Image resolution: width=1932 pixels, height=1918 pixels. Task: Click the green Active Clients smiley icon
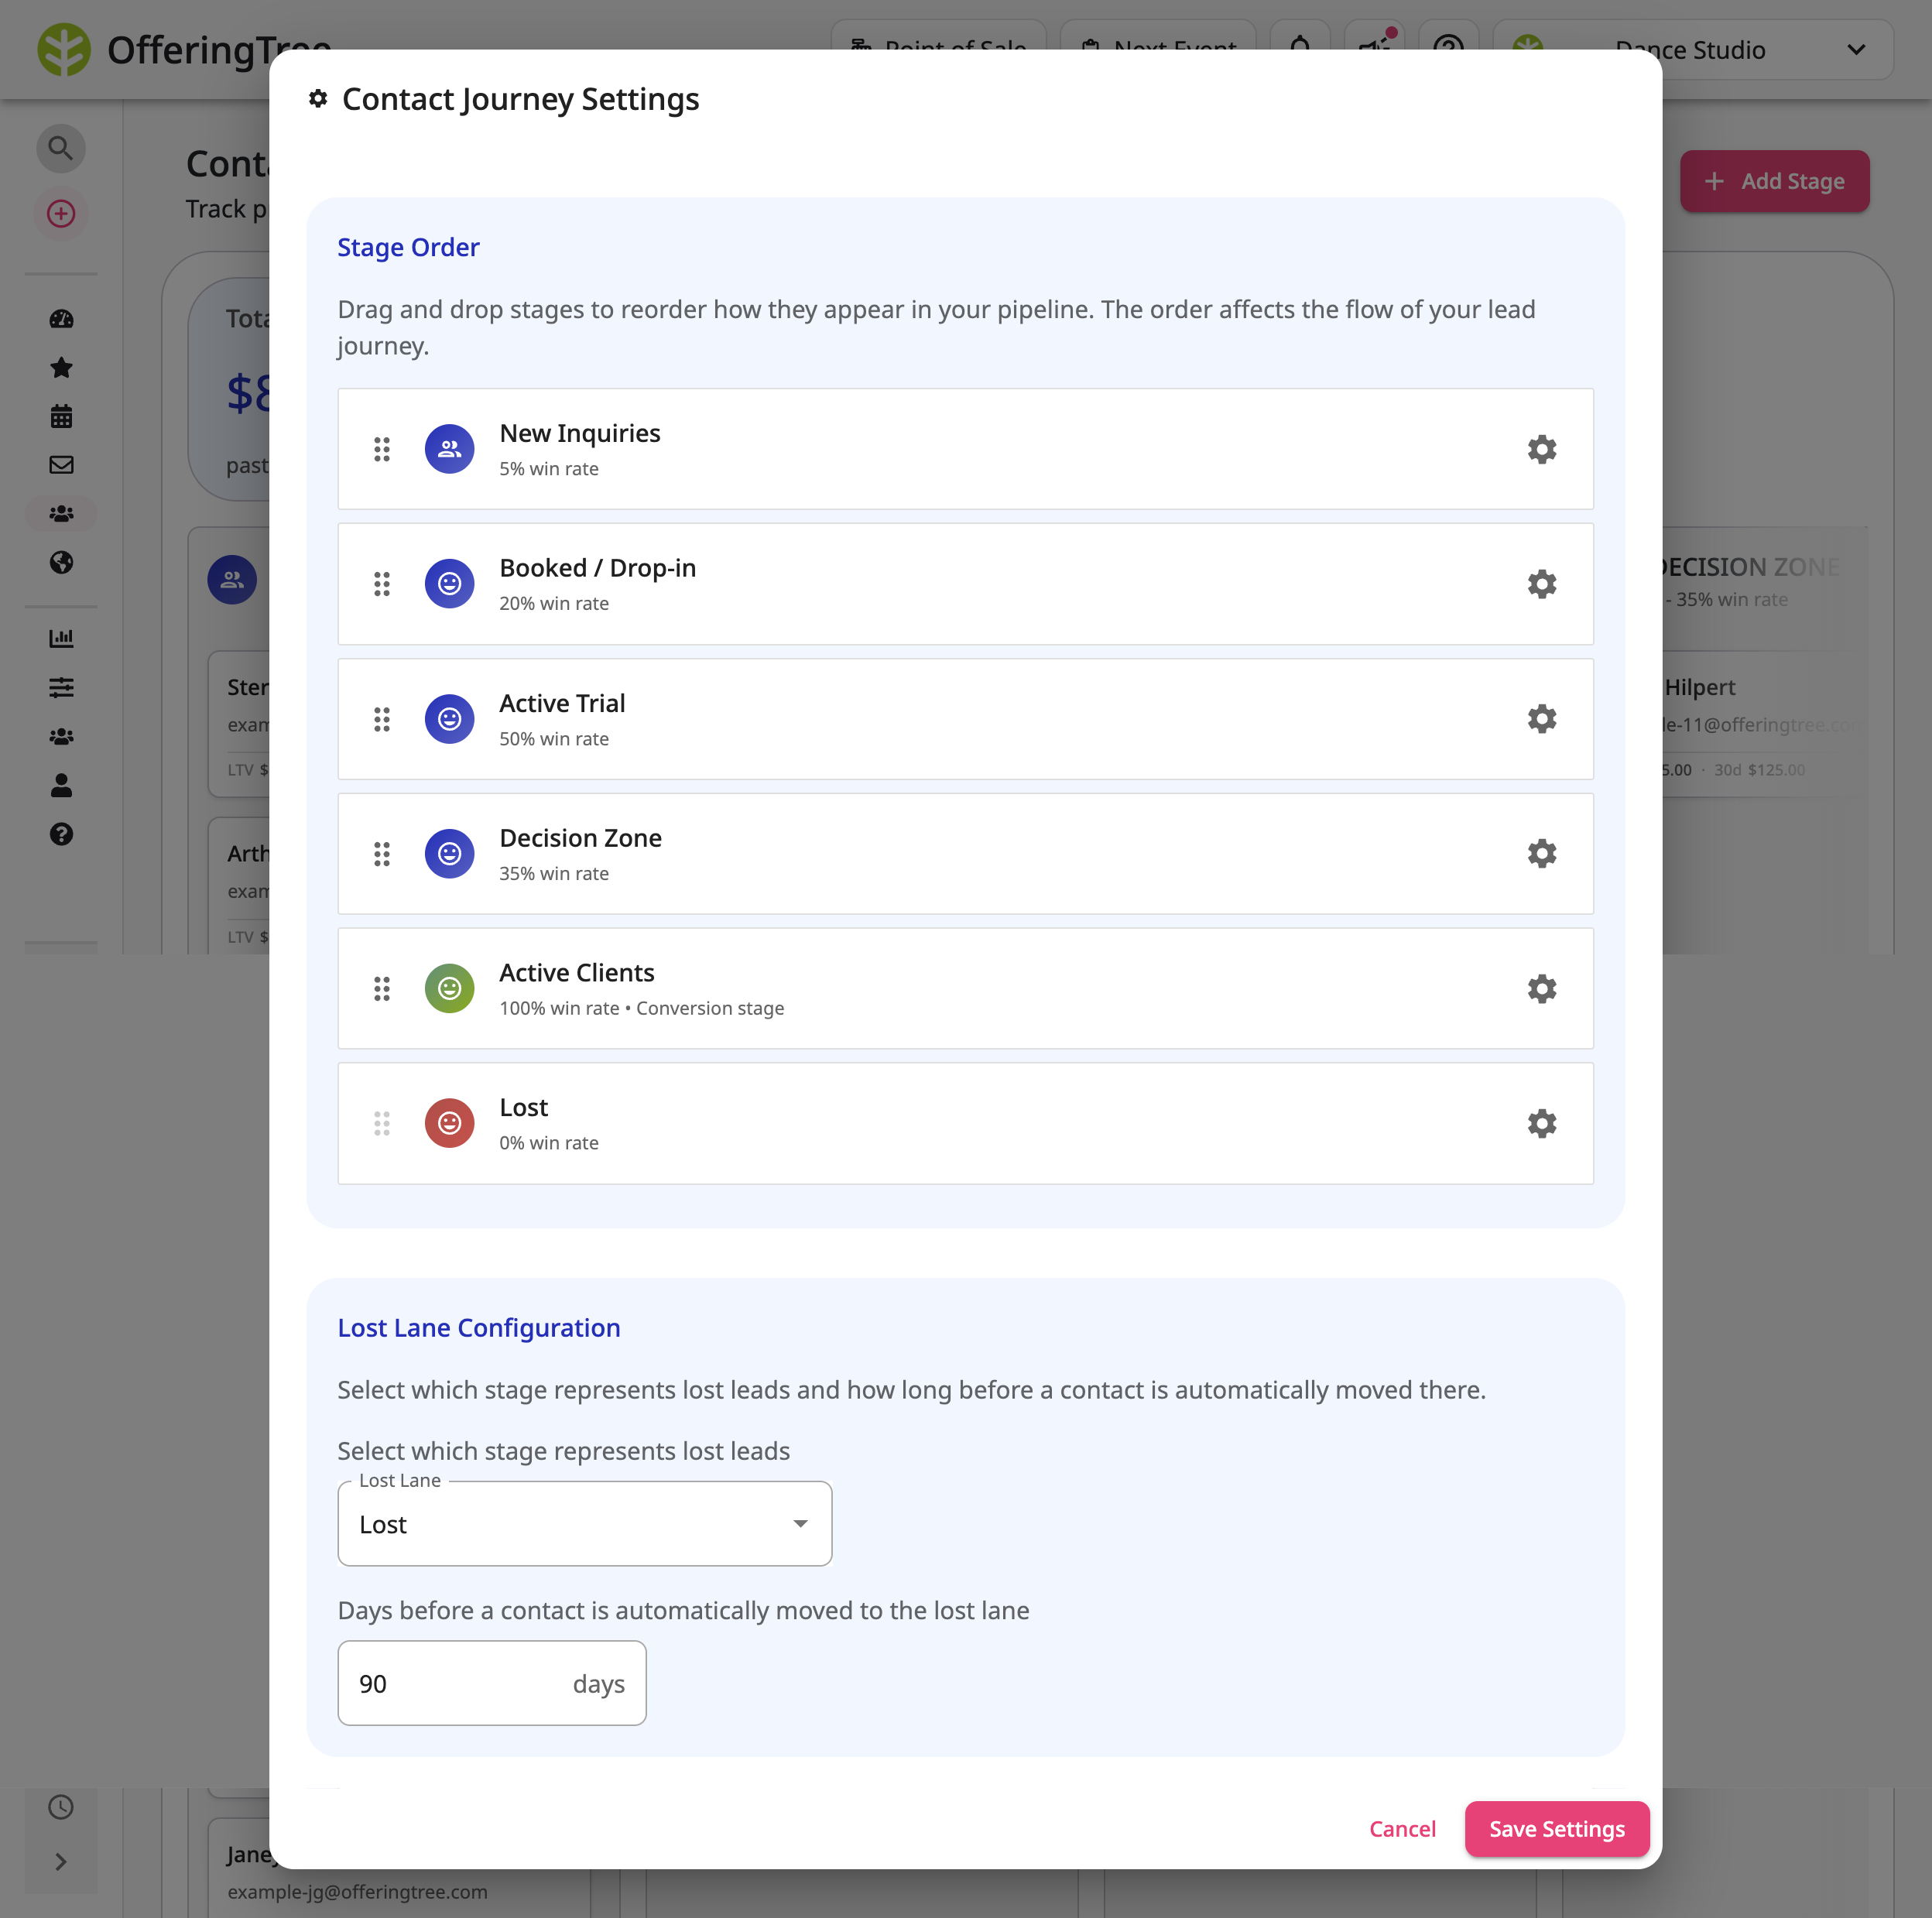tap(449, 988)
